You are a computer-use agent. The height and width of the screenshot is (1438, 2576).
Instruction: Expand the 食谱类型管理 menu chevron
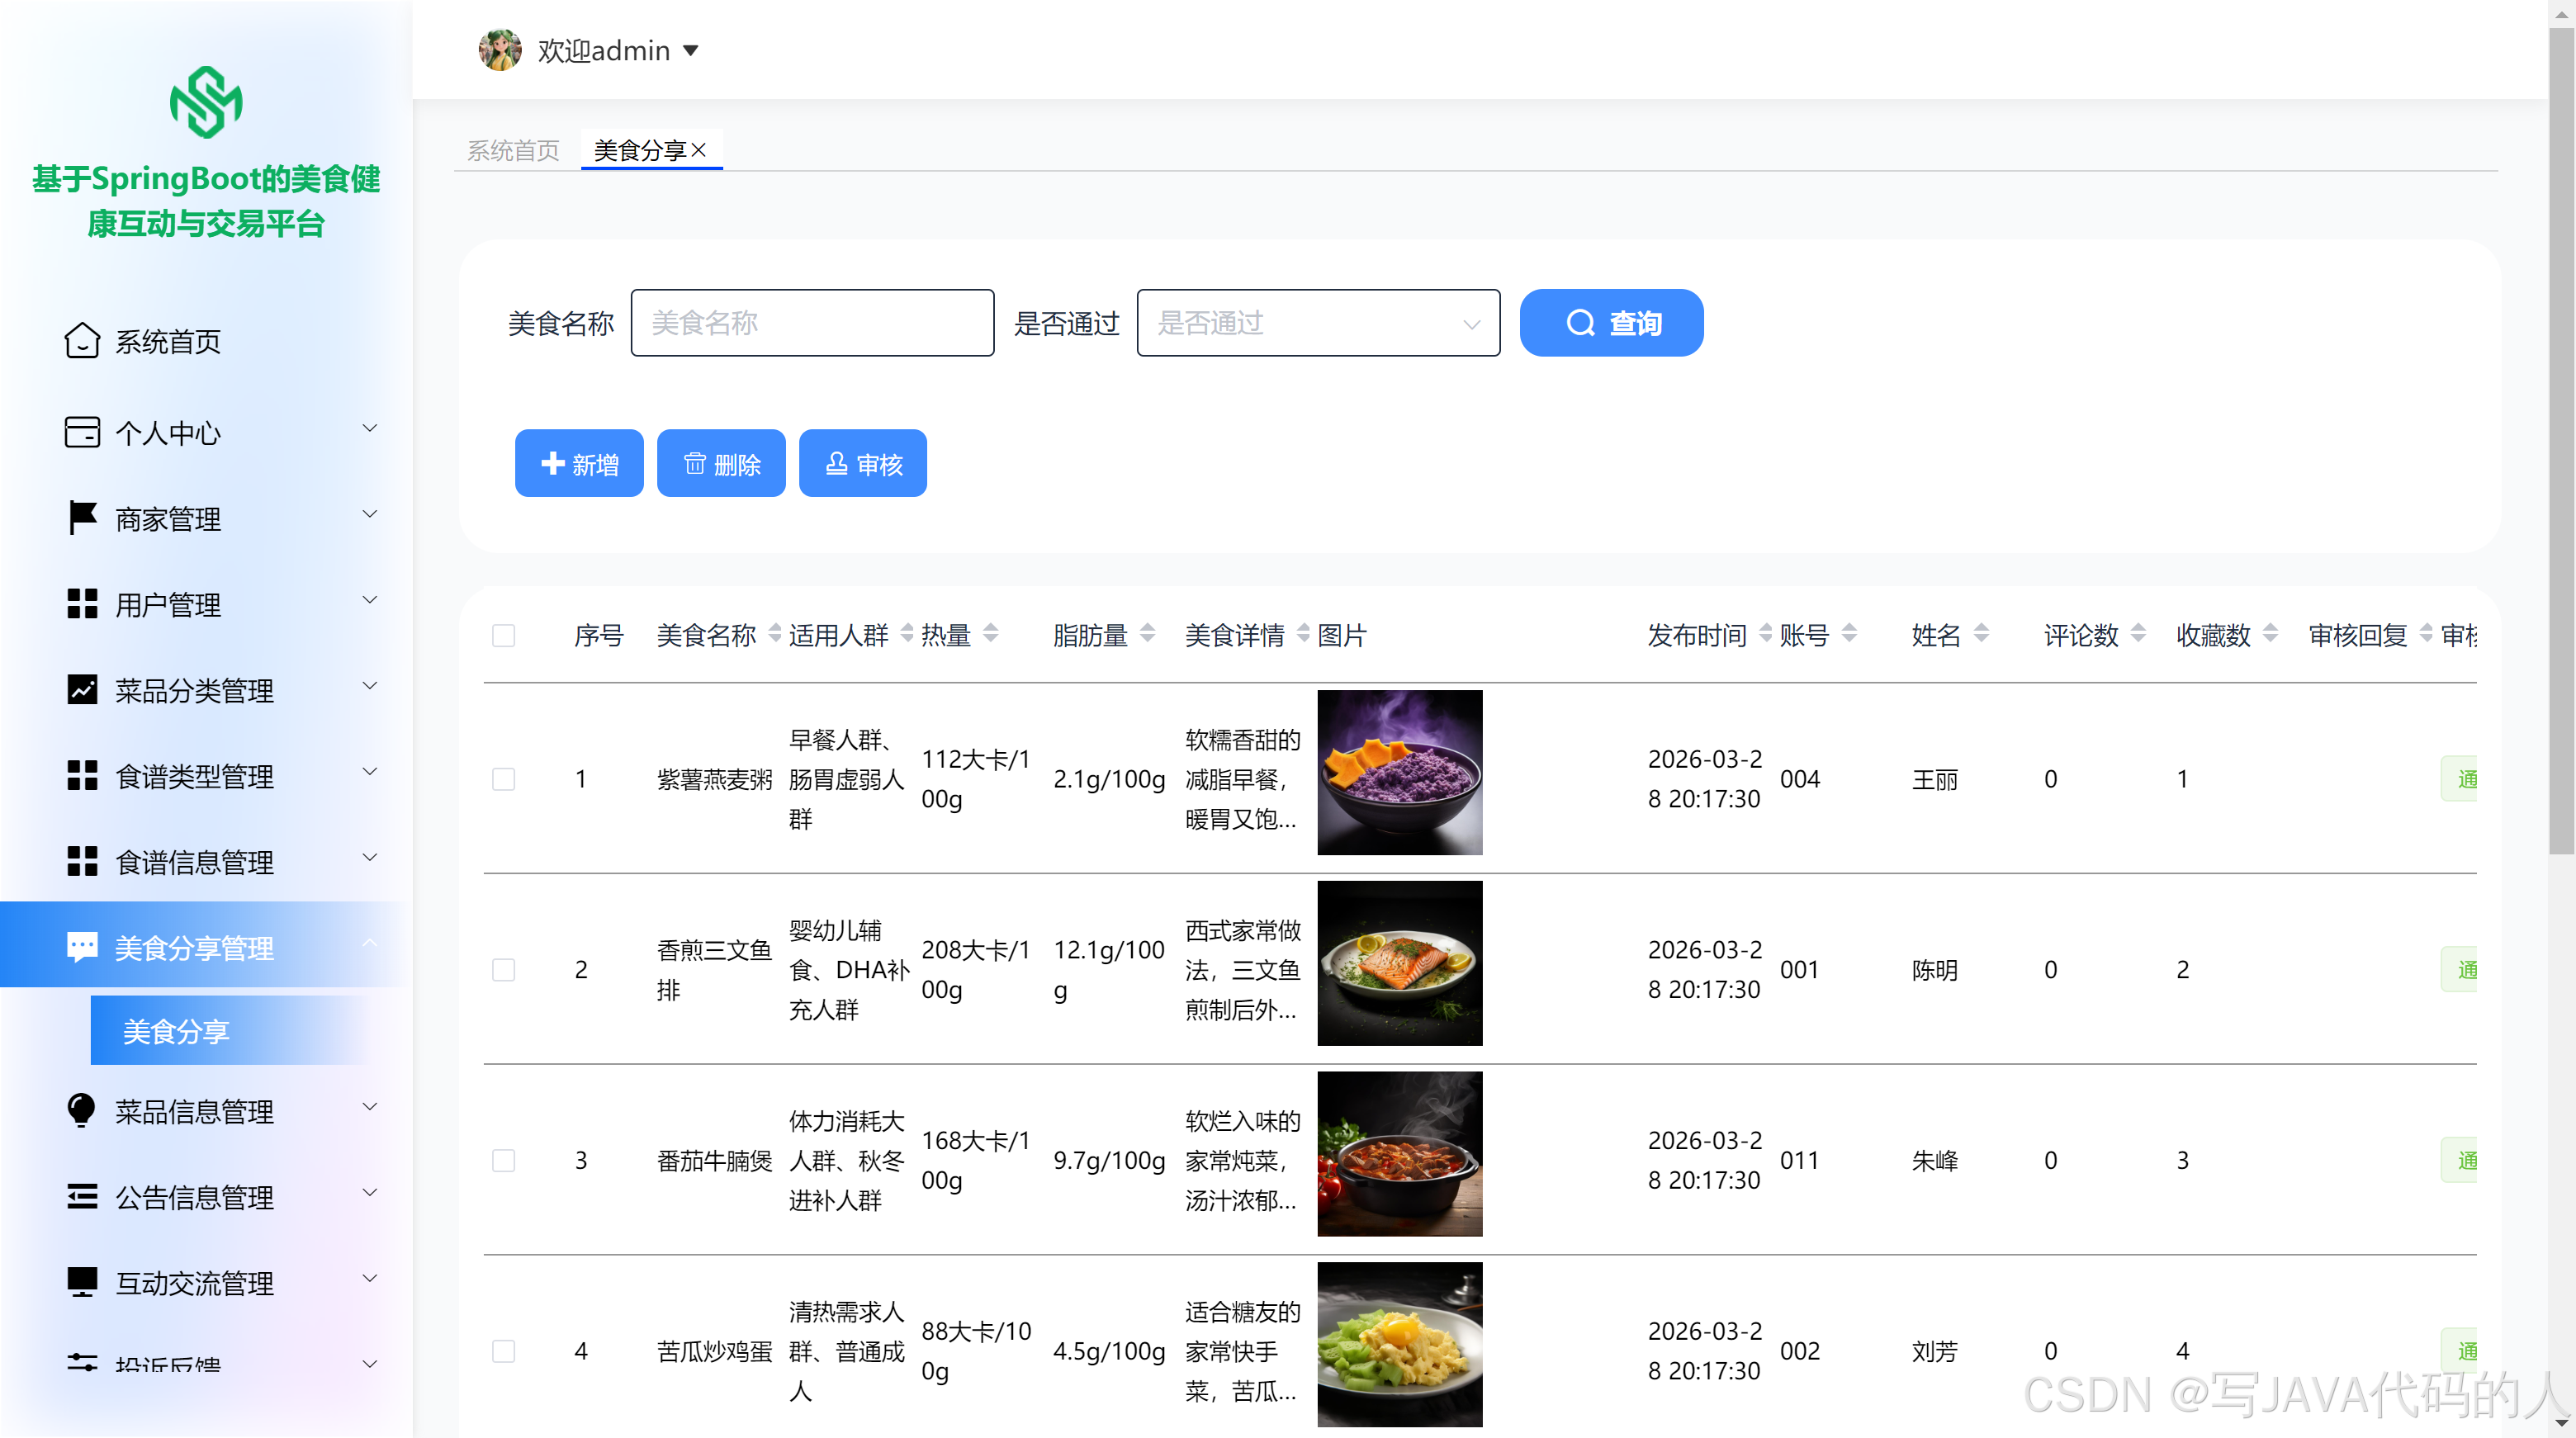[370, 771]
